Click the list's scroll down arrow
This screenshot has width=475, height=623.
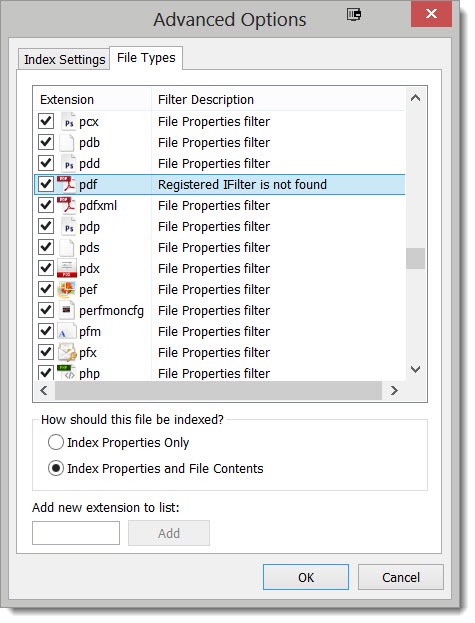point(415,369)
